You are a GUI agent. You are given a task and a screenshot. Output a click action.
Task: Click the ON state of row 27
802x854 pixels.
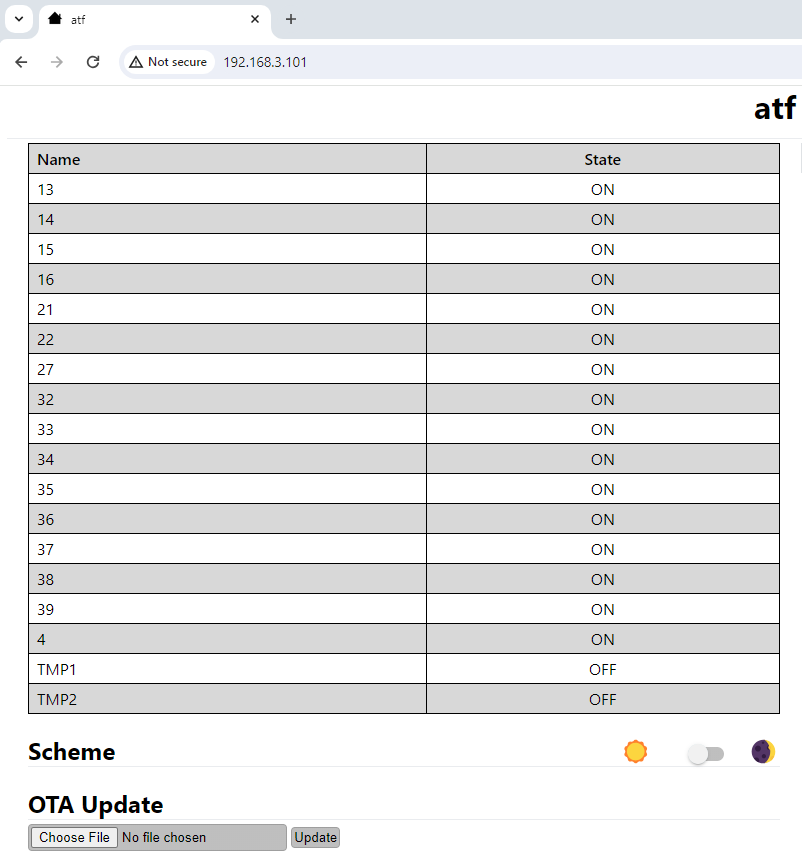pyautogui.click(x=602, y=369)
